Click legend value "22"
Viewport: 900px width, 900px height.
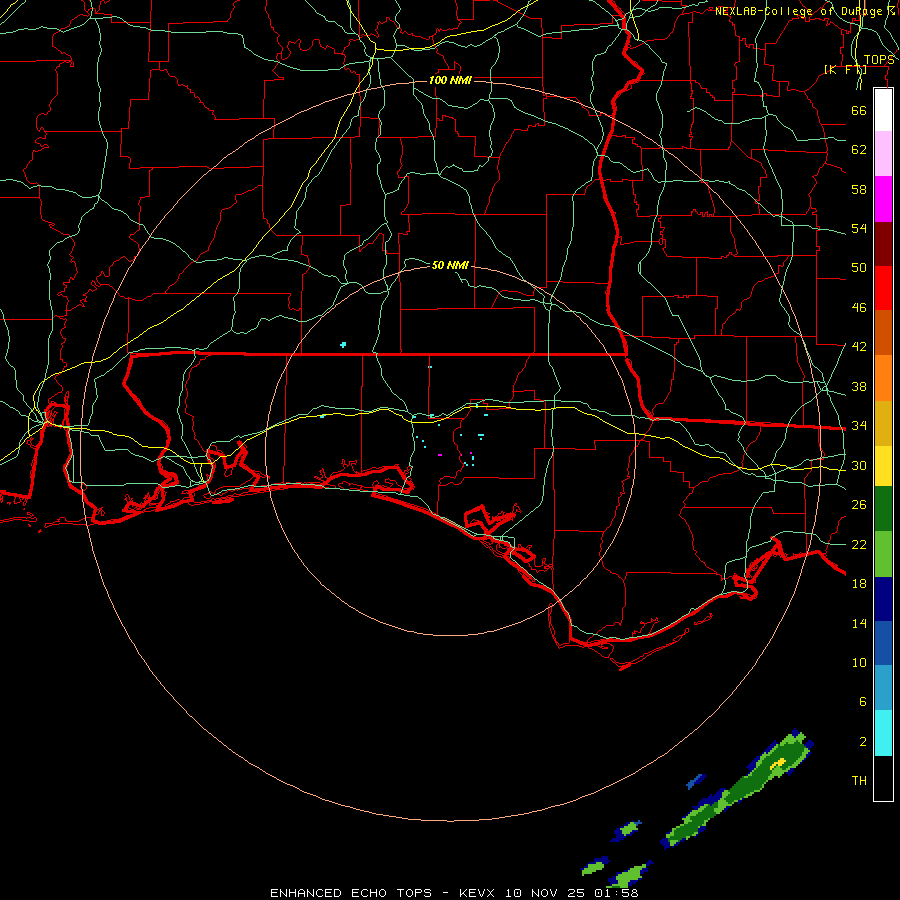tap(859, 545)
